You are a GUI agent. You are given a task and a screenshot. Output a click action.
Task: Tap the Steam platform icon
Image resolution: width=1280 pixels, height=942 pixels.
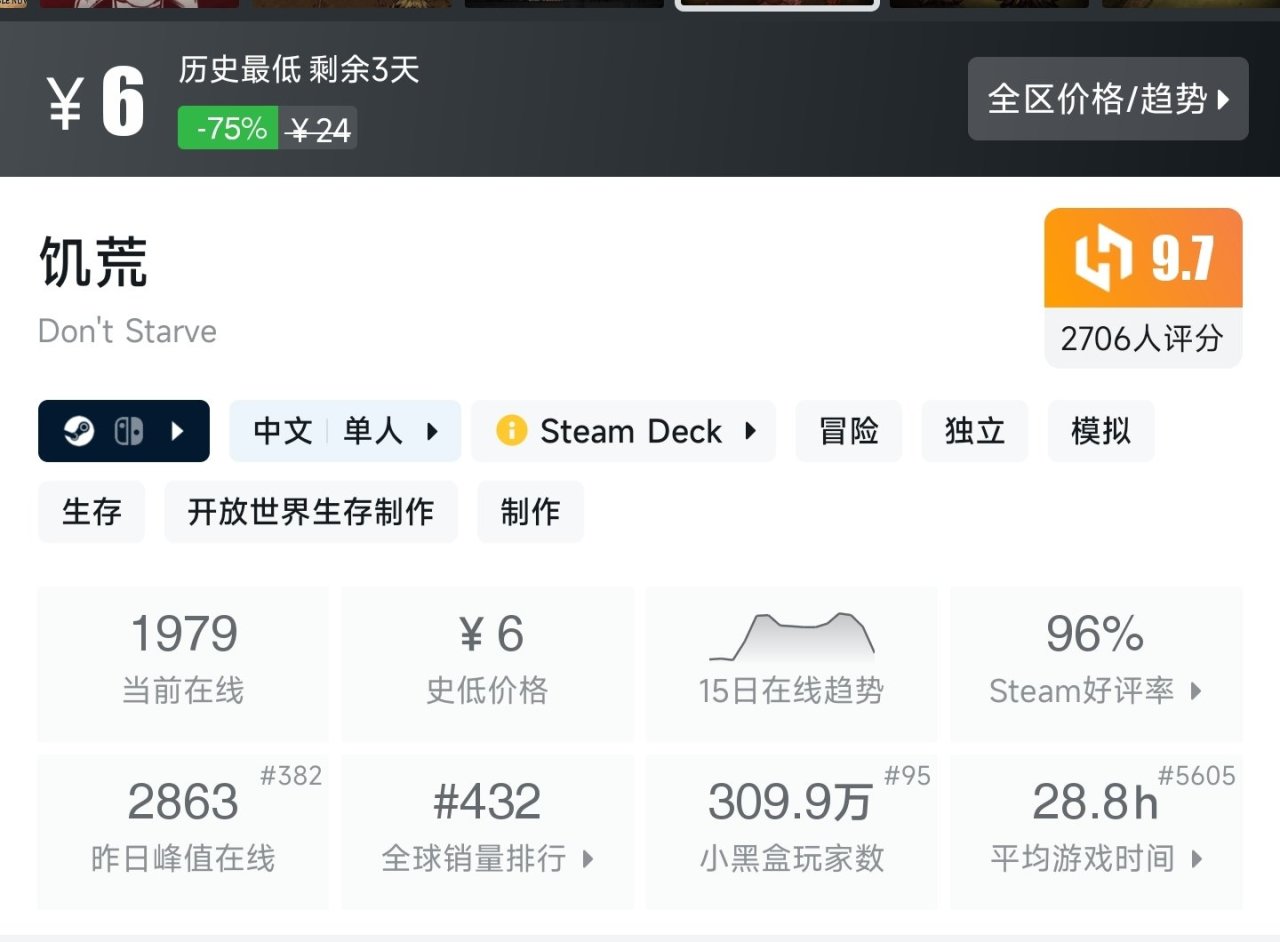pos(79,431)
